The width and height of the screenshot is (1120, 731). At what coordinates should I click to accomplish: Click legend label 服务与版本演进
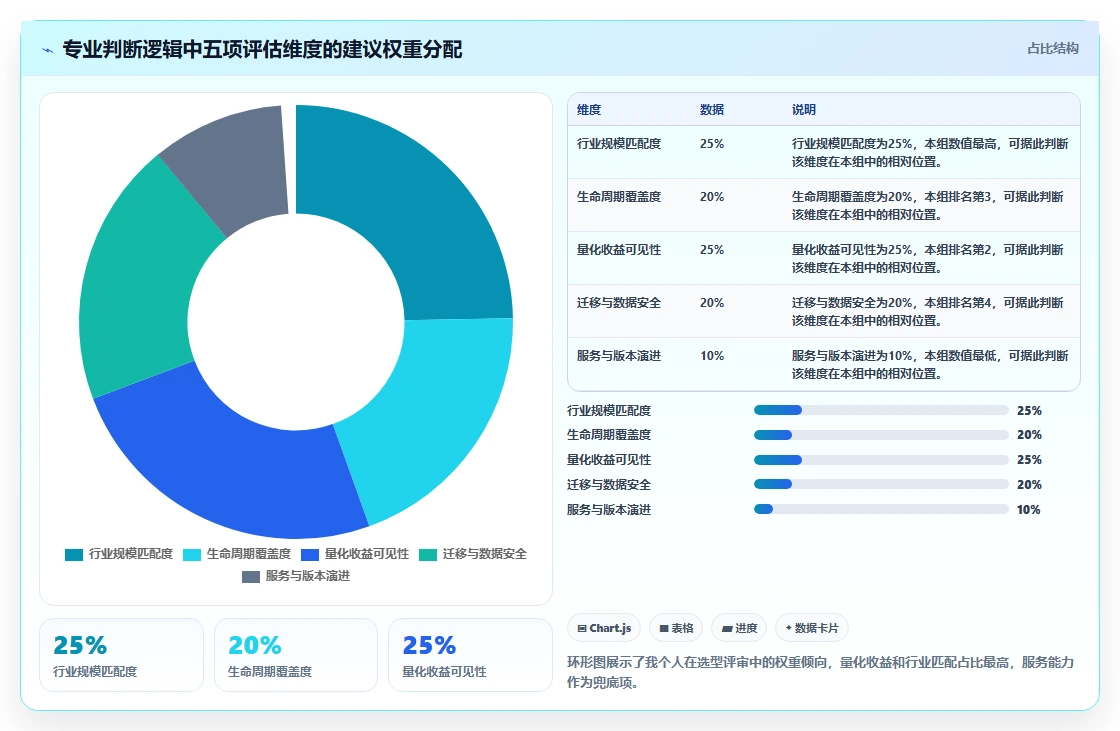coord(307,576)
